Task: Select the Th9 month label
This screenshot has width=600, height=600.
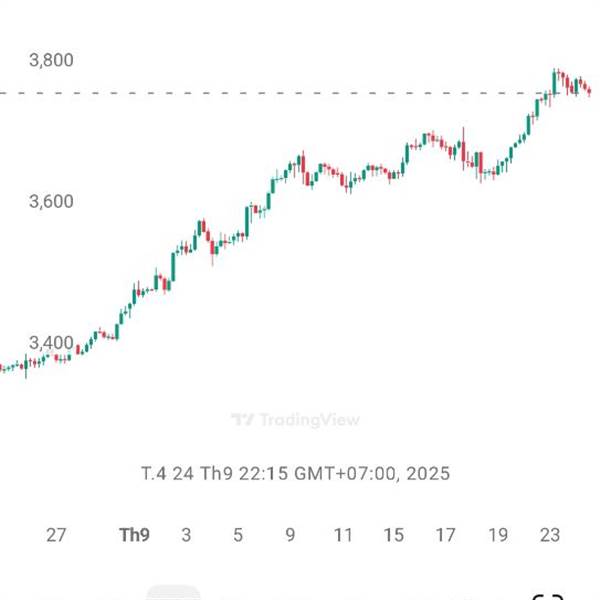Action: 133,535
